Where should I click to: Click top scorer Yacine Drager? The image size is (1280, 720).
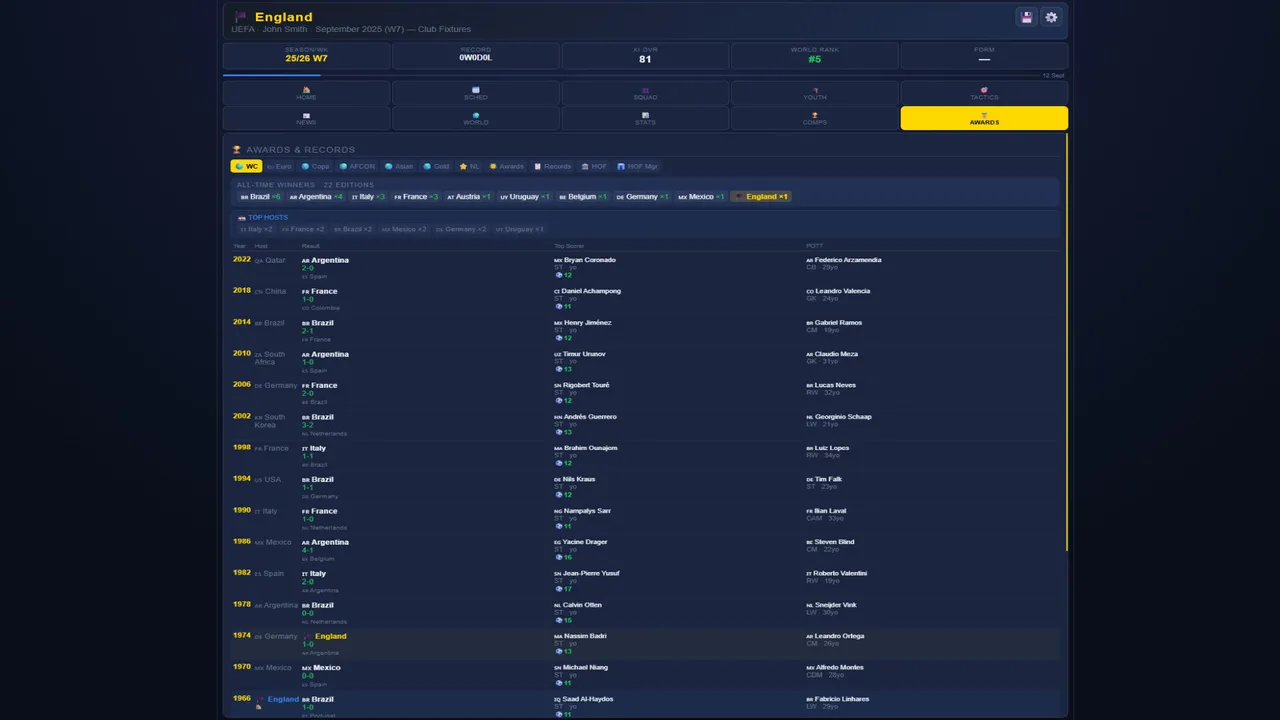[585, 542]
